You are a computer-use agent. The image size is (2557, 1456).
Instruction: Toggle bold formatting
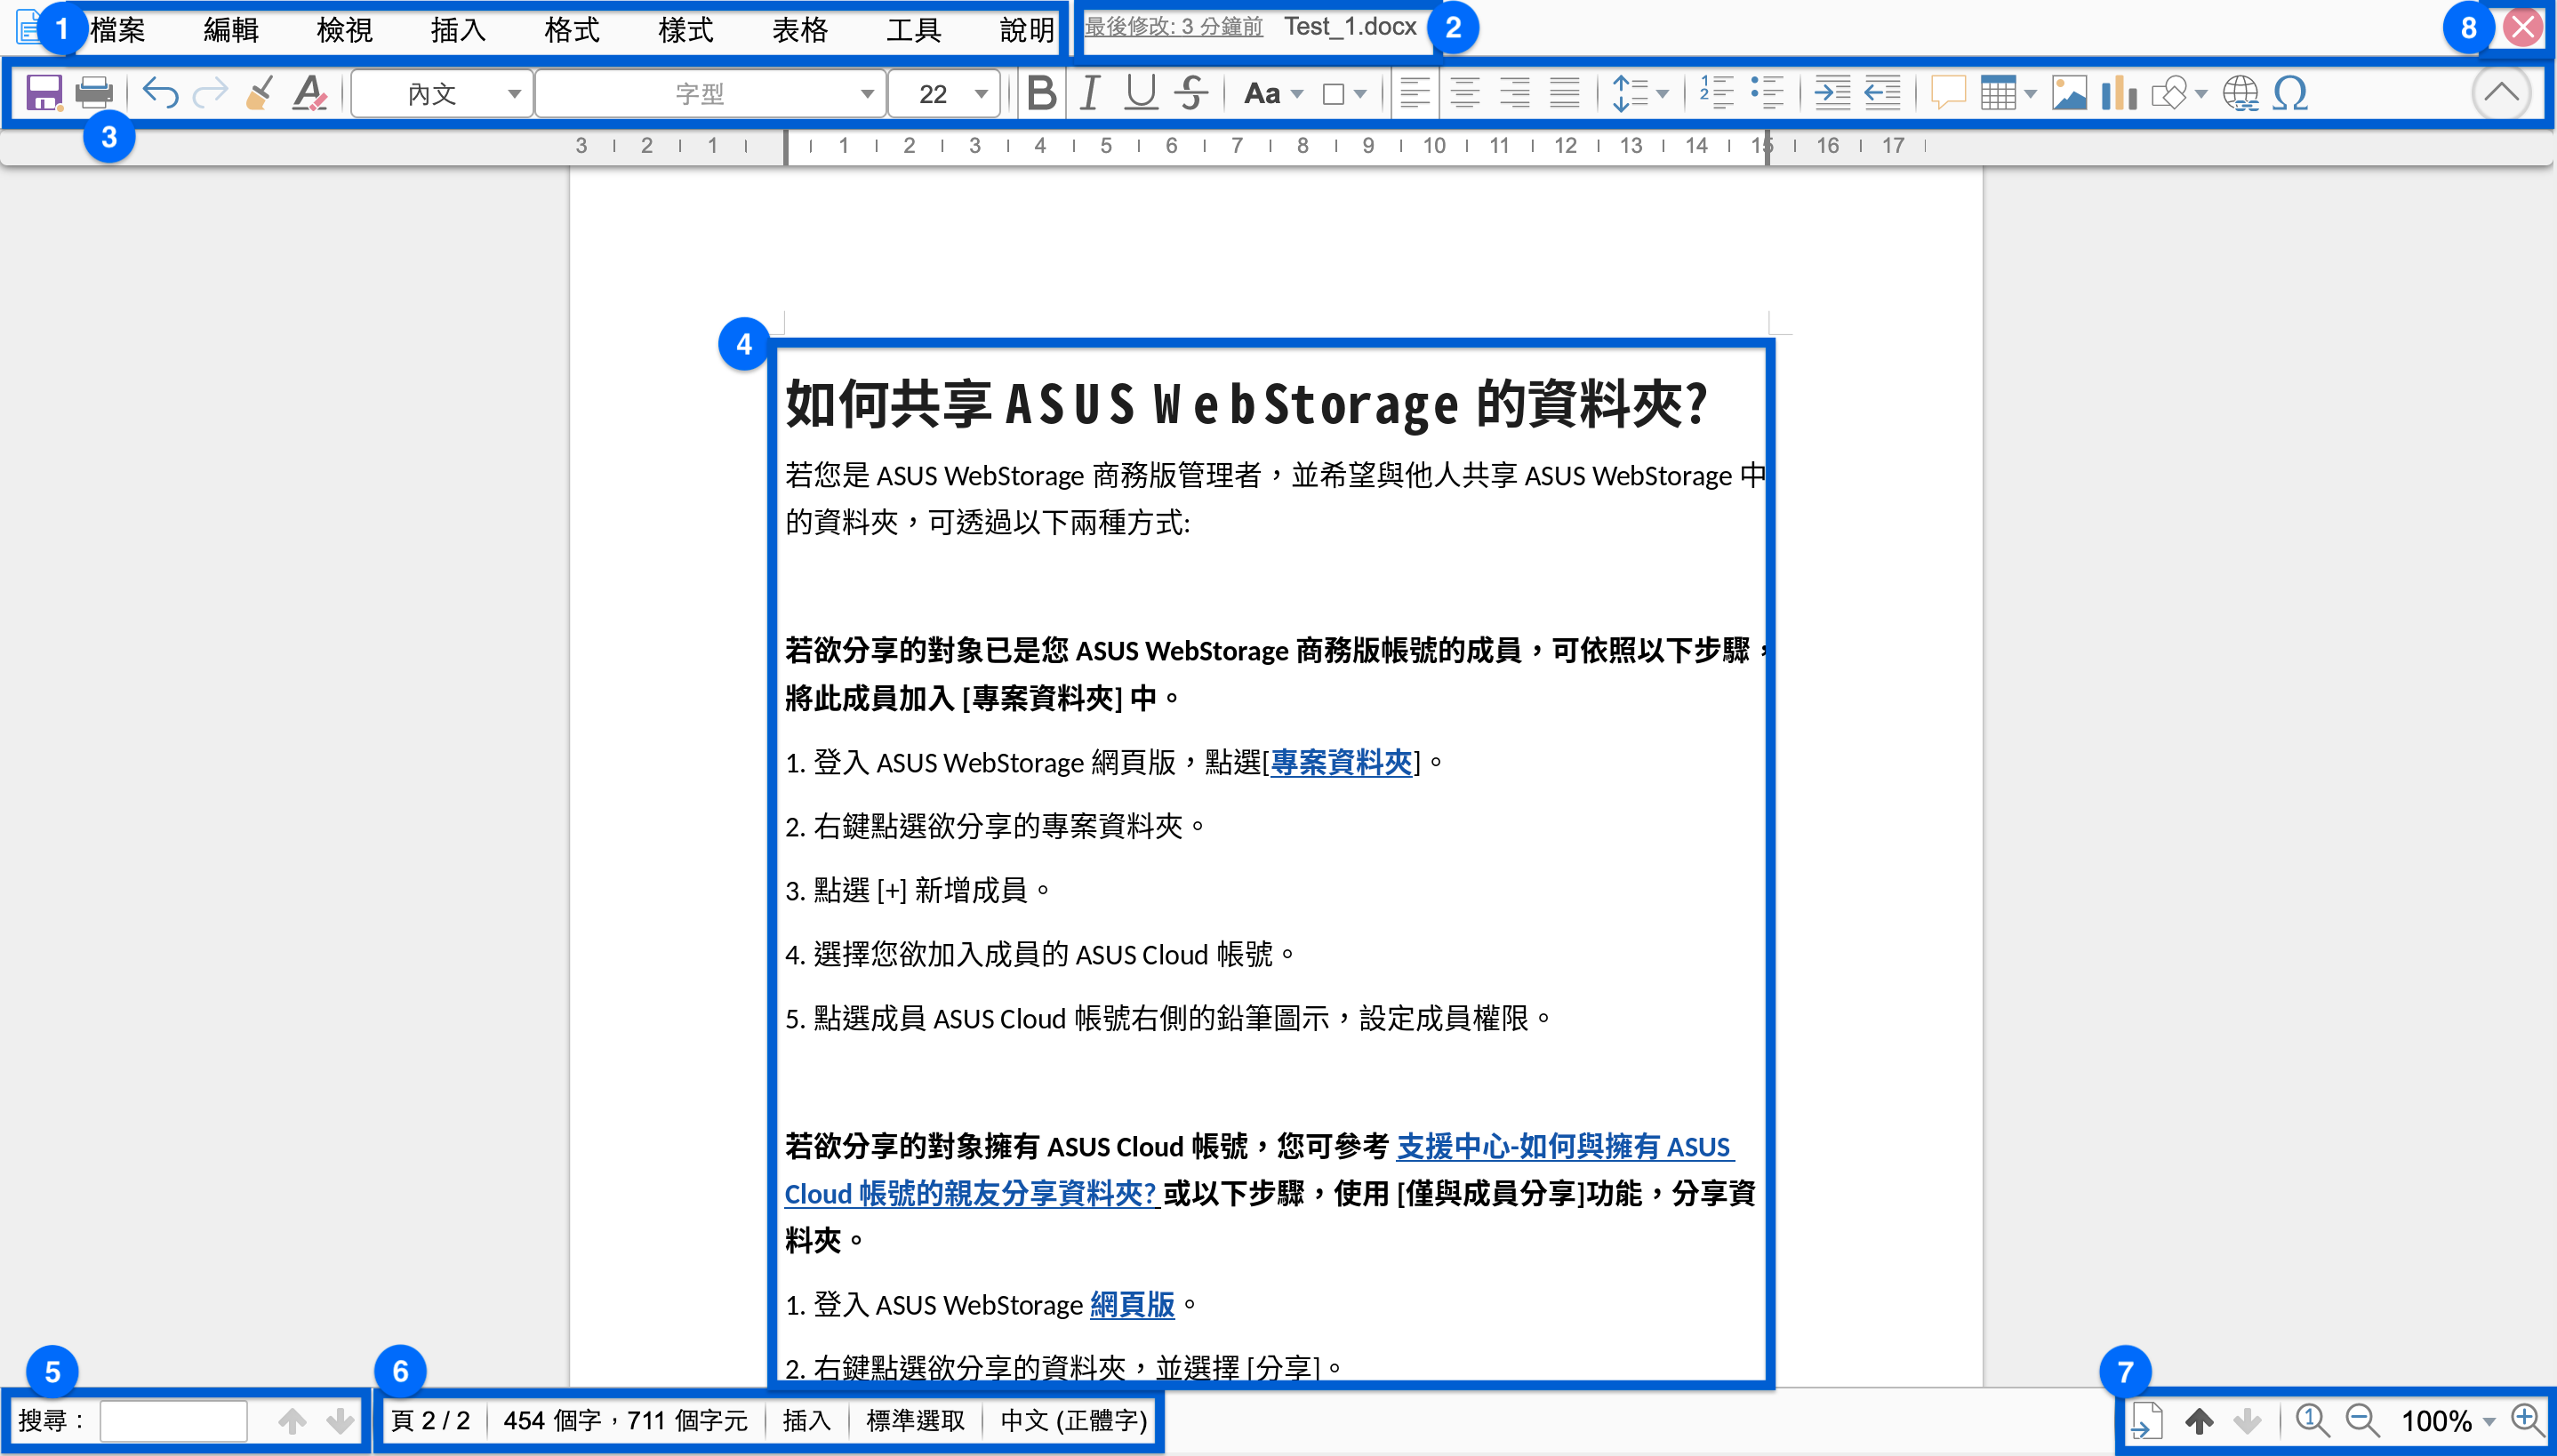(x=1041, y=93)
